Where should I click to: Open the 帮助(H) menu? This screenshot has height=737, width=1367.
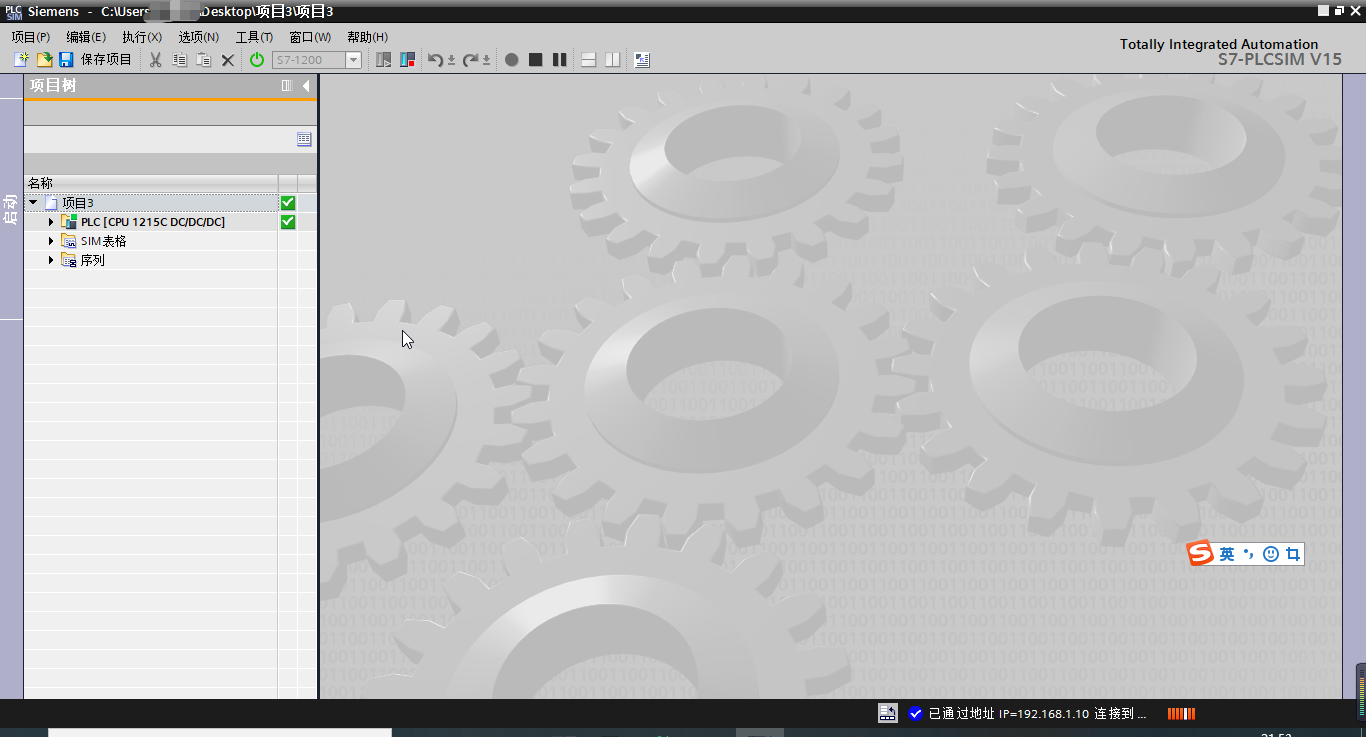click(x=368, y=37)
